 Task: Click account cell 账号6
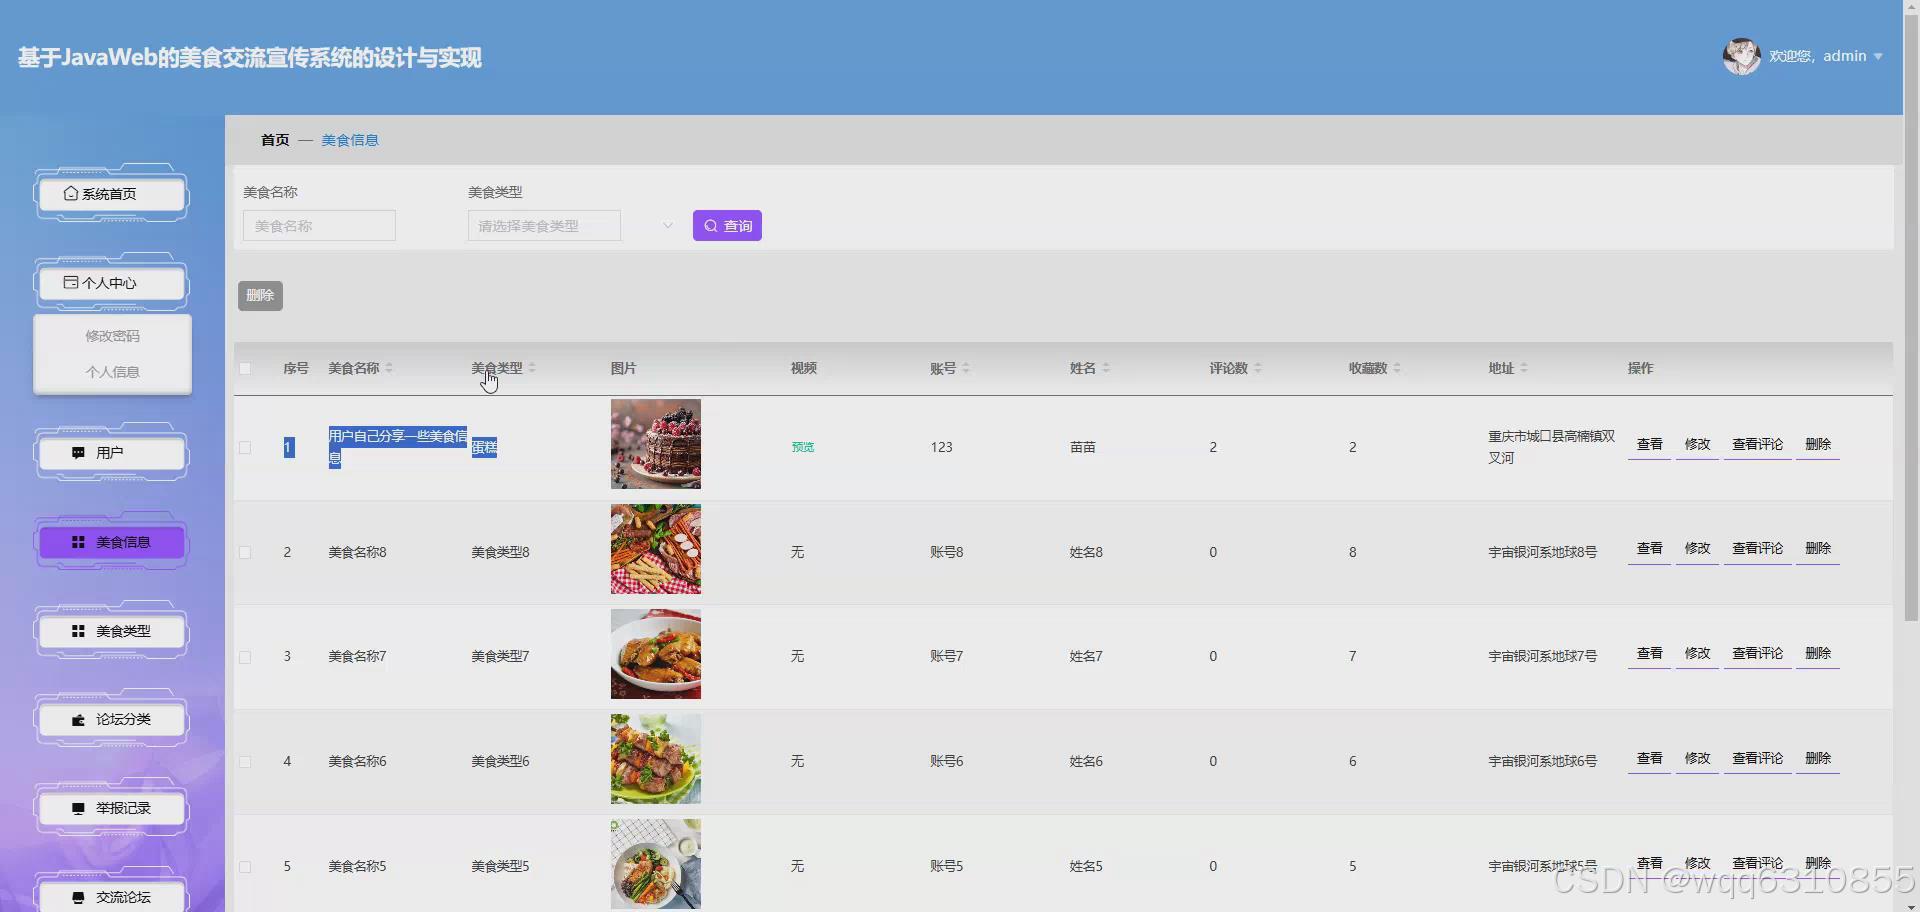coord(946,762)
